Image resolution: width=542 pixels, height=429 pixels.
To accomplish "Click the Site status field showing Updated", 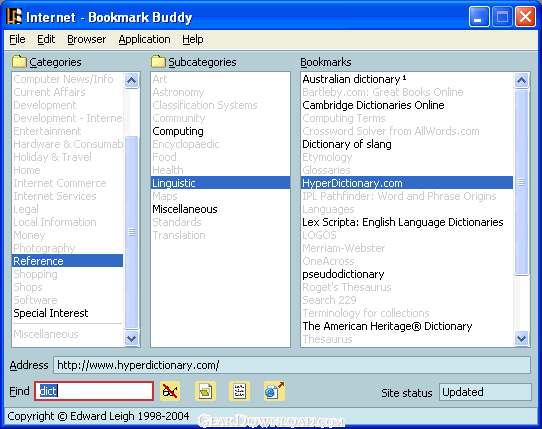I will point(485,392).
